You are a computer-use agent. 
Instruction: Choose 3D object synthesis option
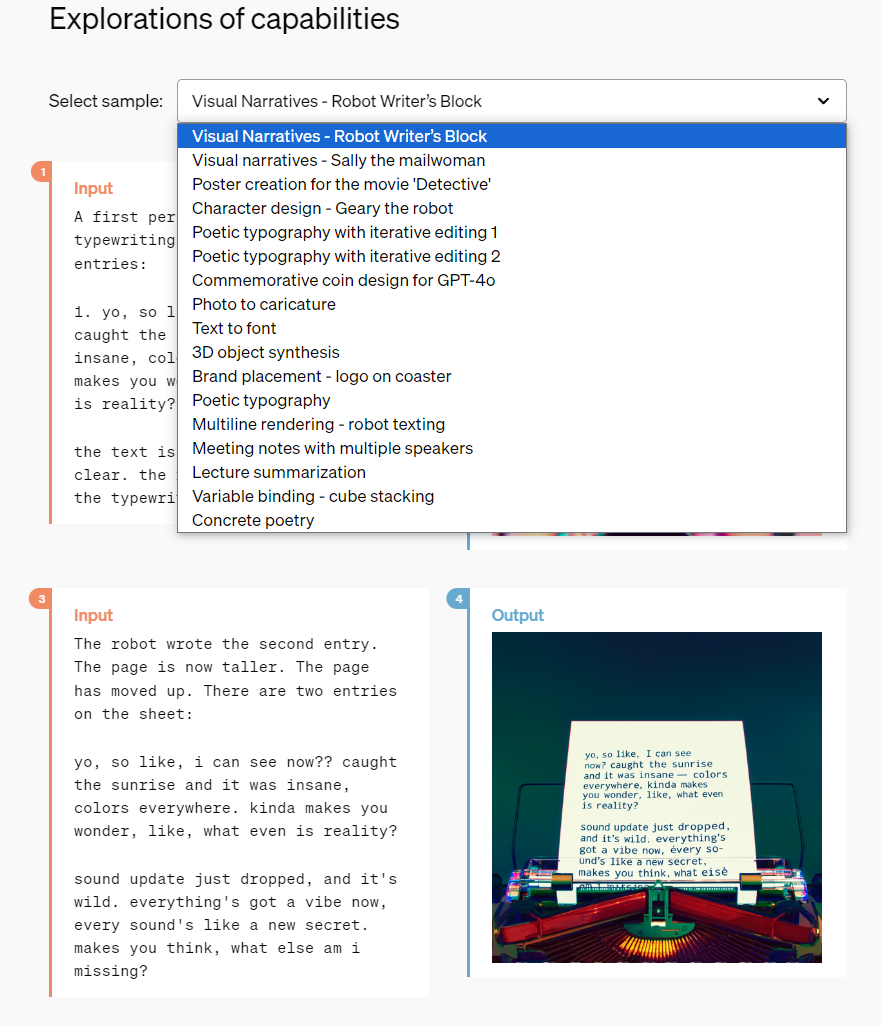click(512, 352)
